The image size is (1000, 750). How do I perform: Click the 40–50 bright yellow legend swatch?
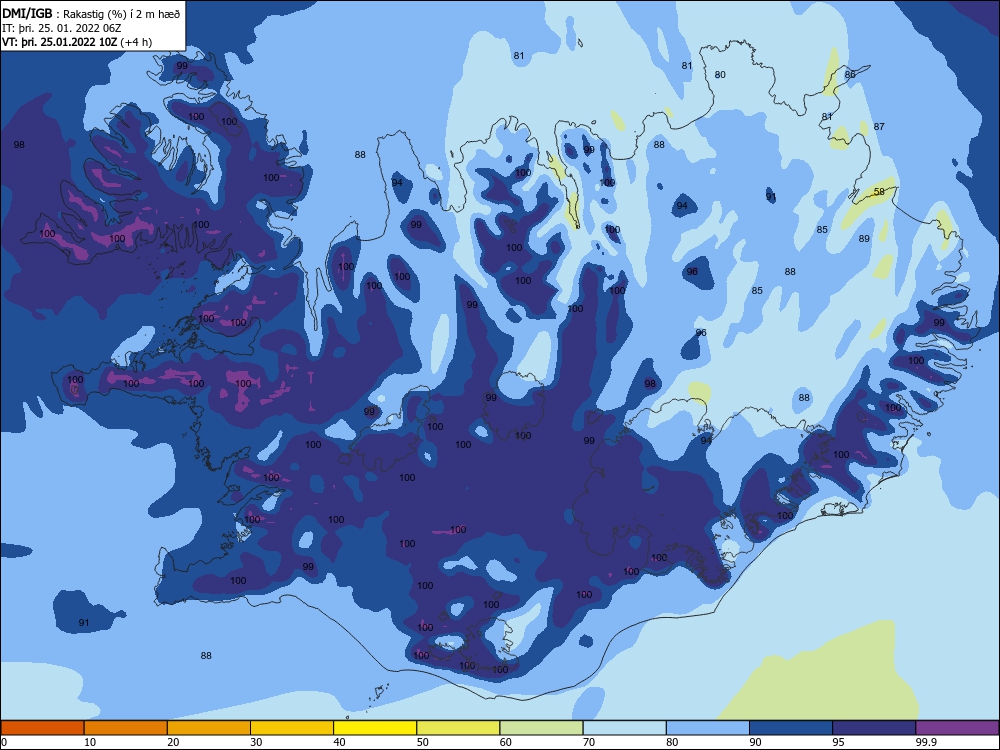pyautogui.click(x=375, y=728)
